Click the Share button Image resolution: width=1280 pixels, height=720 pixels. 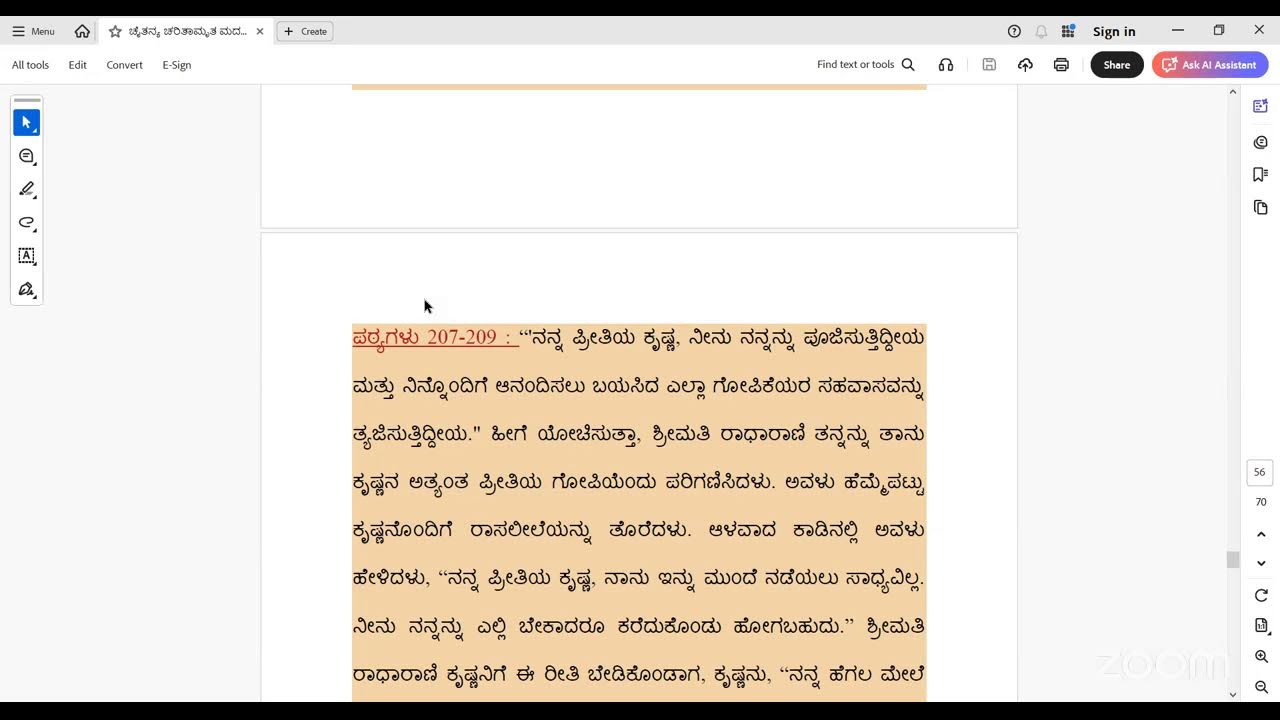(x=1117, y=65)
